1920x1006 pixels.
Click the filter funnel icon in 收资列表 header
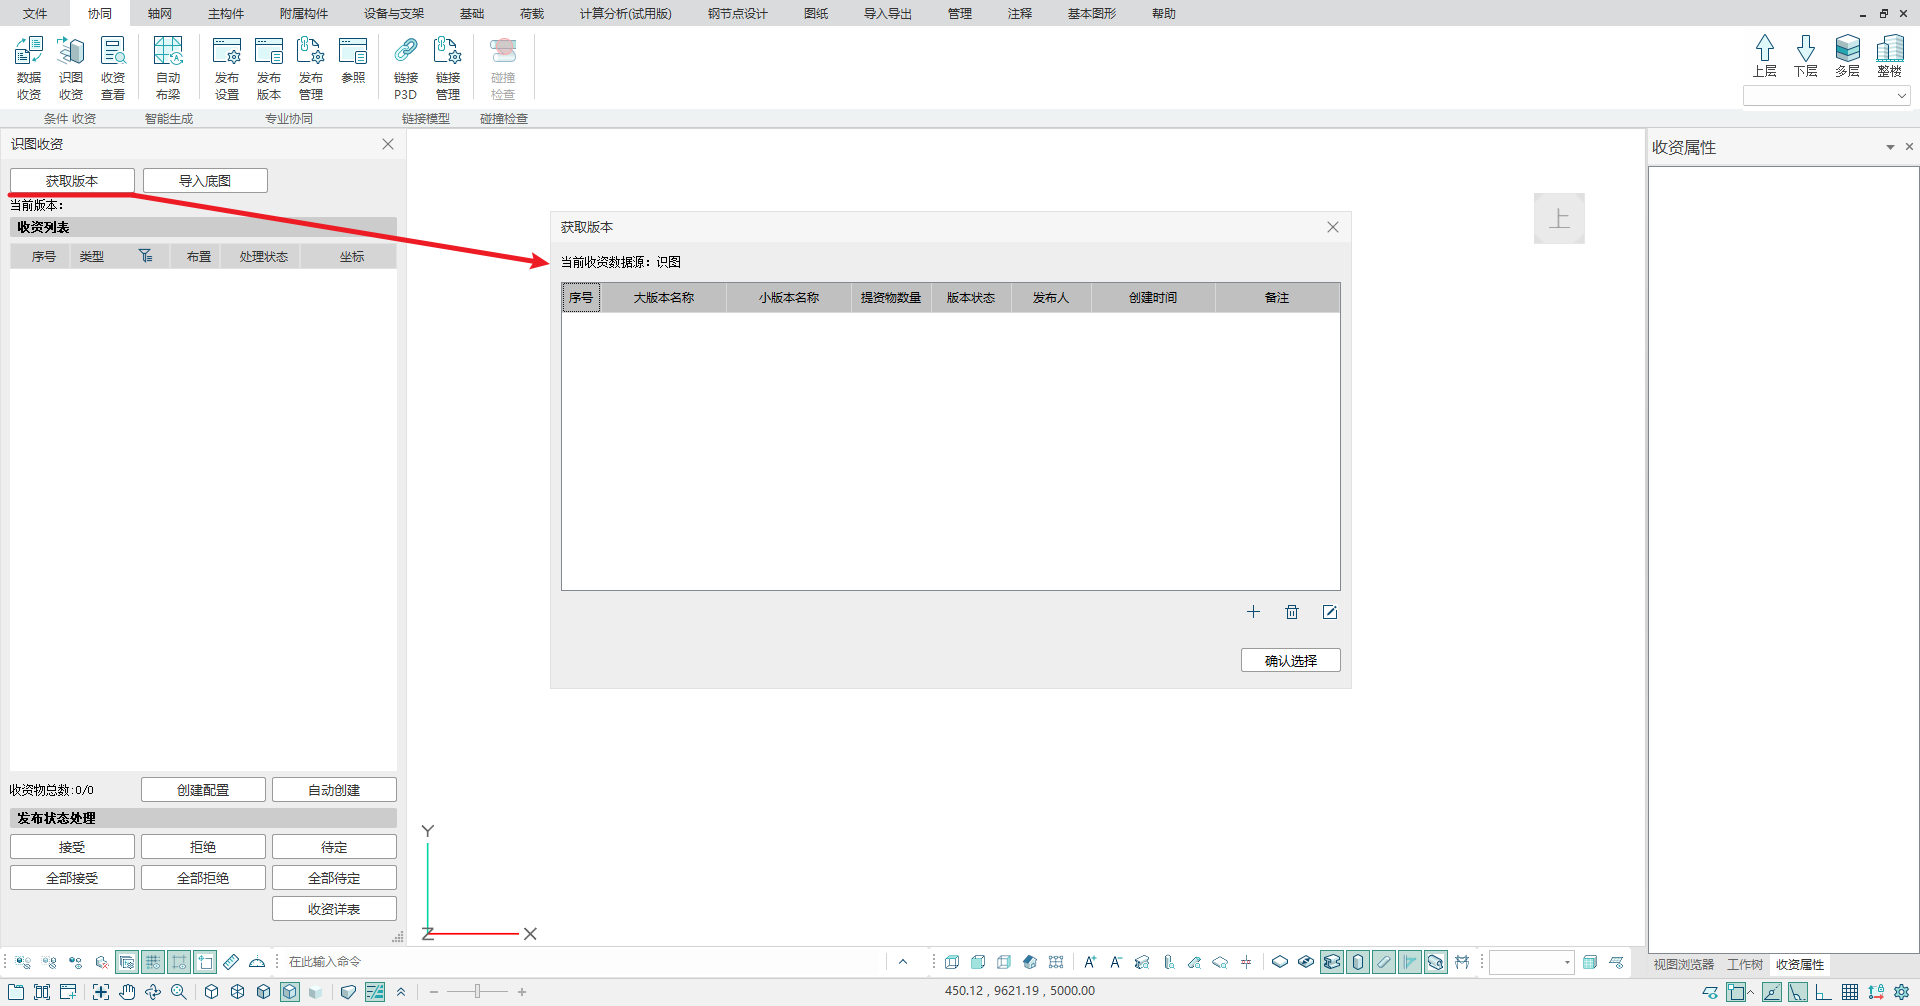146,256
